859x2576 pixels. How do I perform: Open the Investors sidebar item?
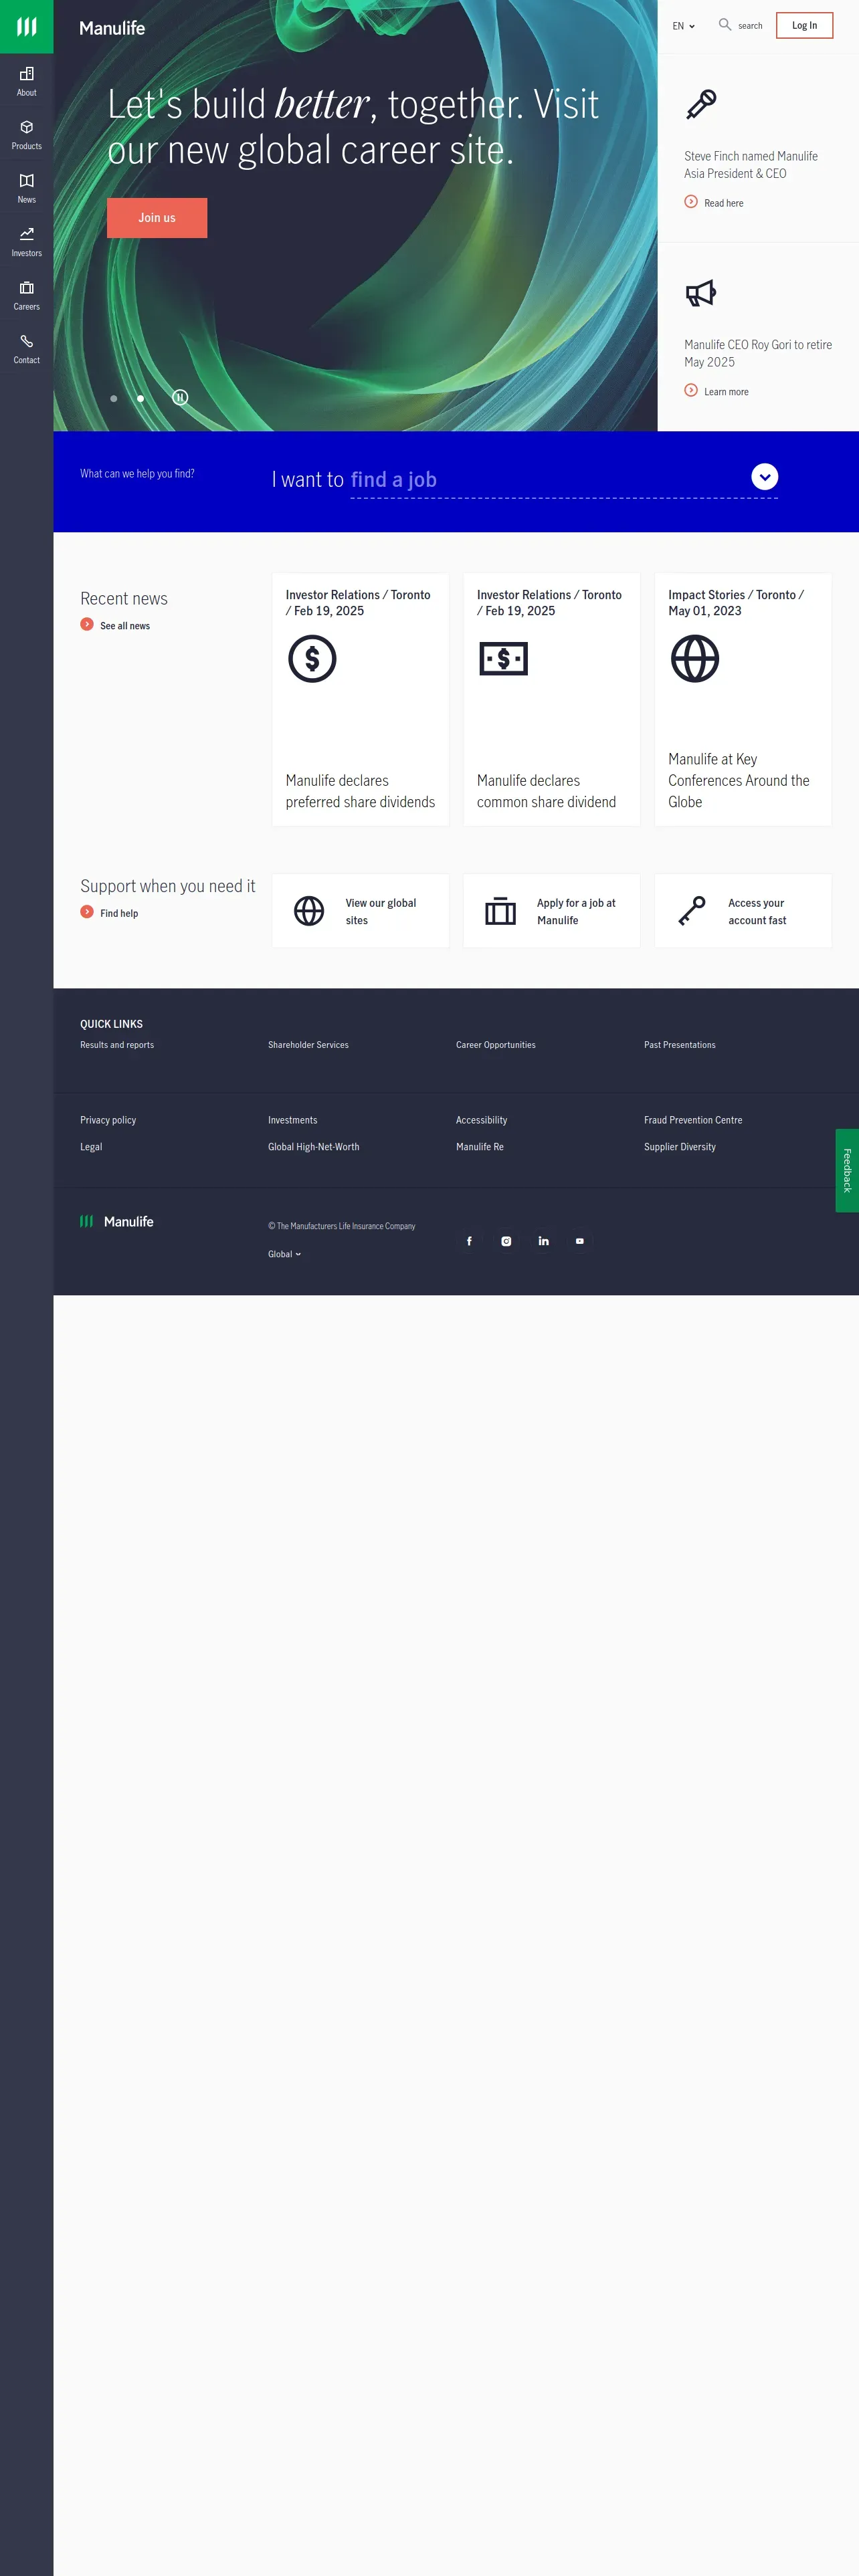[26, 241]
